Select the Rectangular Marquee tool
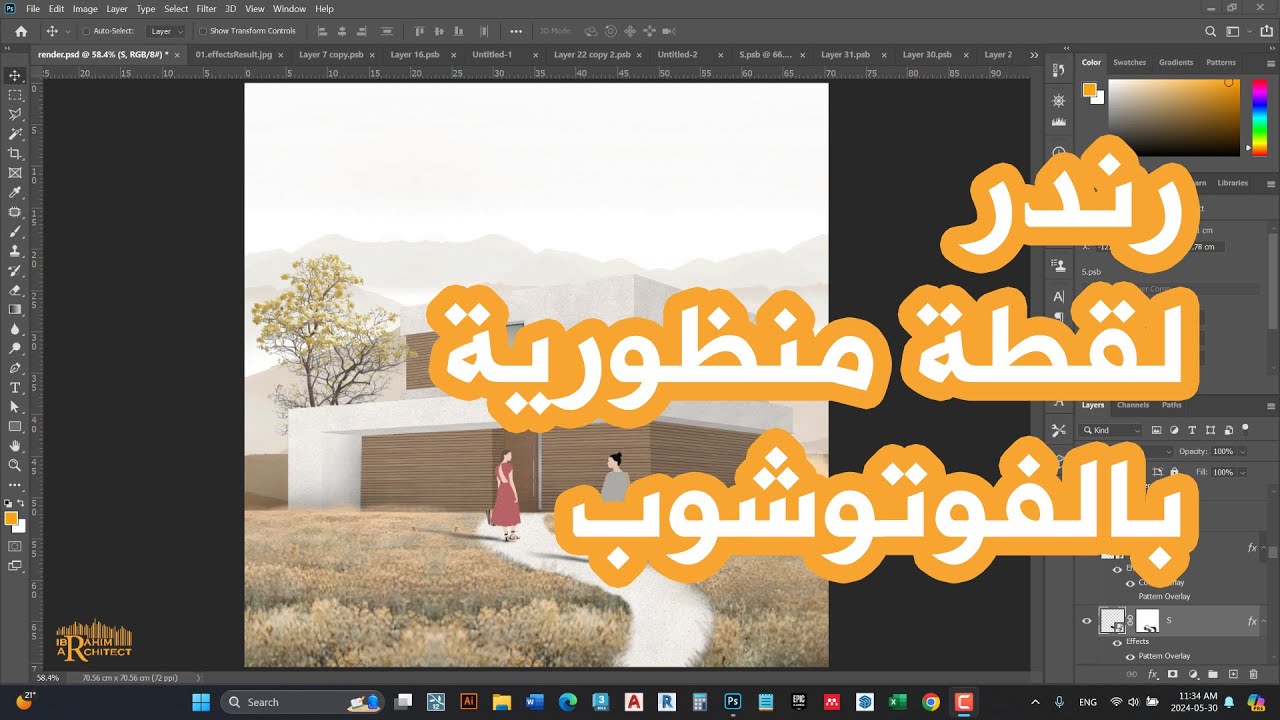The height and width of the screenshot is (720, 1280). click(x=15, y=95)
